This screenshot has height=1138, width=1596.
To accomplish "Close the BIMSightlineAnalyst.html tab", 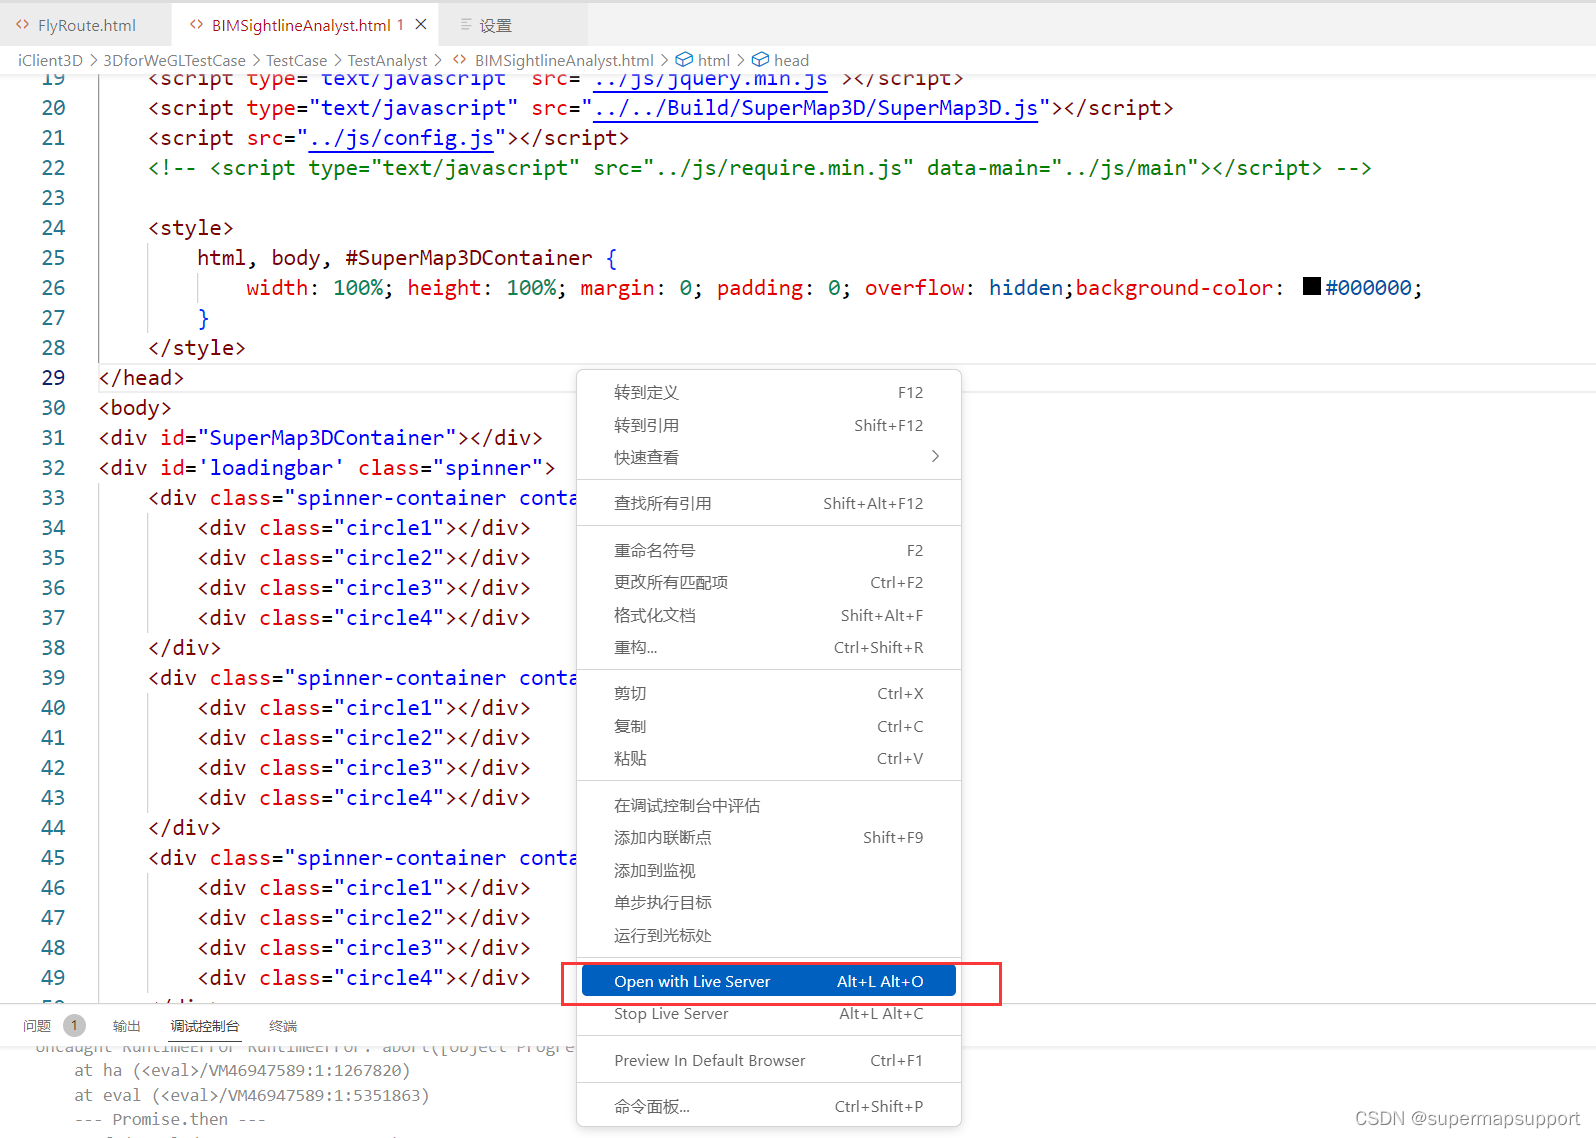I will click(x=421, y=25).
